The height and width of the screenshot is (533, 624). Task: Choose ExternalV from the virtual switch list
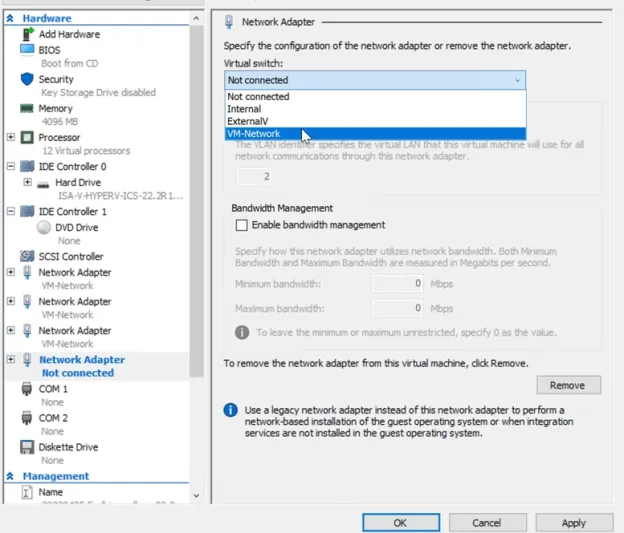coord(375,121)
